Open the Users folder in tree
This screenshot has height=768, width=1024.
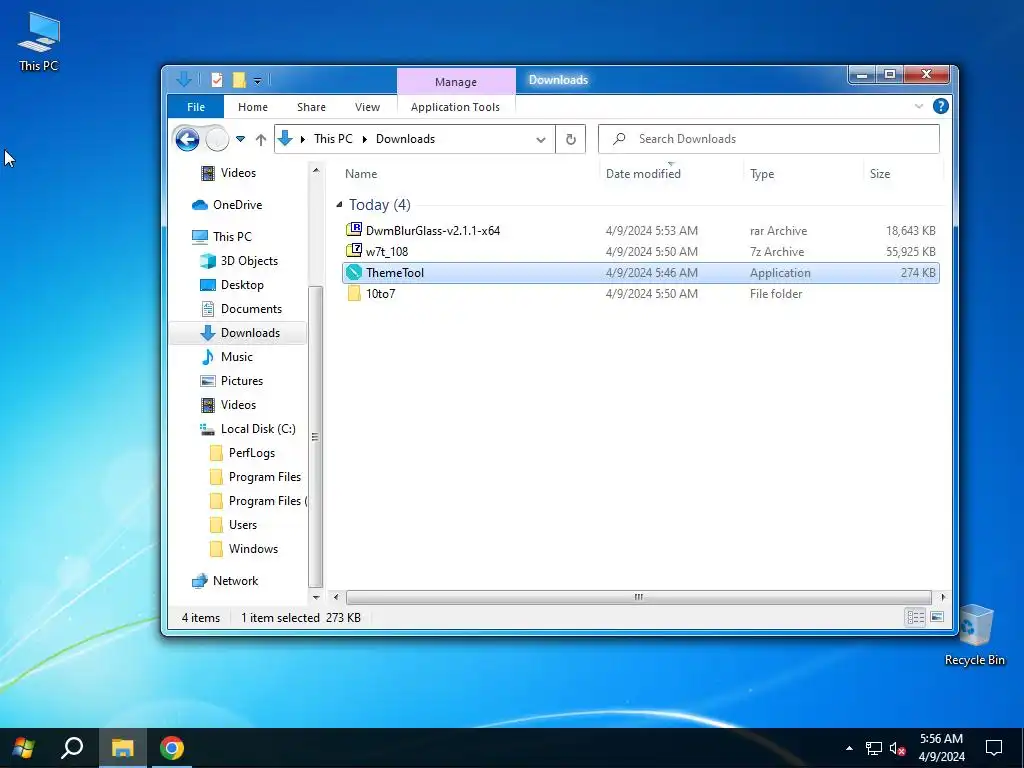(x=242, y=525)
